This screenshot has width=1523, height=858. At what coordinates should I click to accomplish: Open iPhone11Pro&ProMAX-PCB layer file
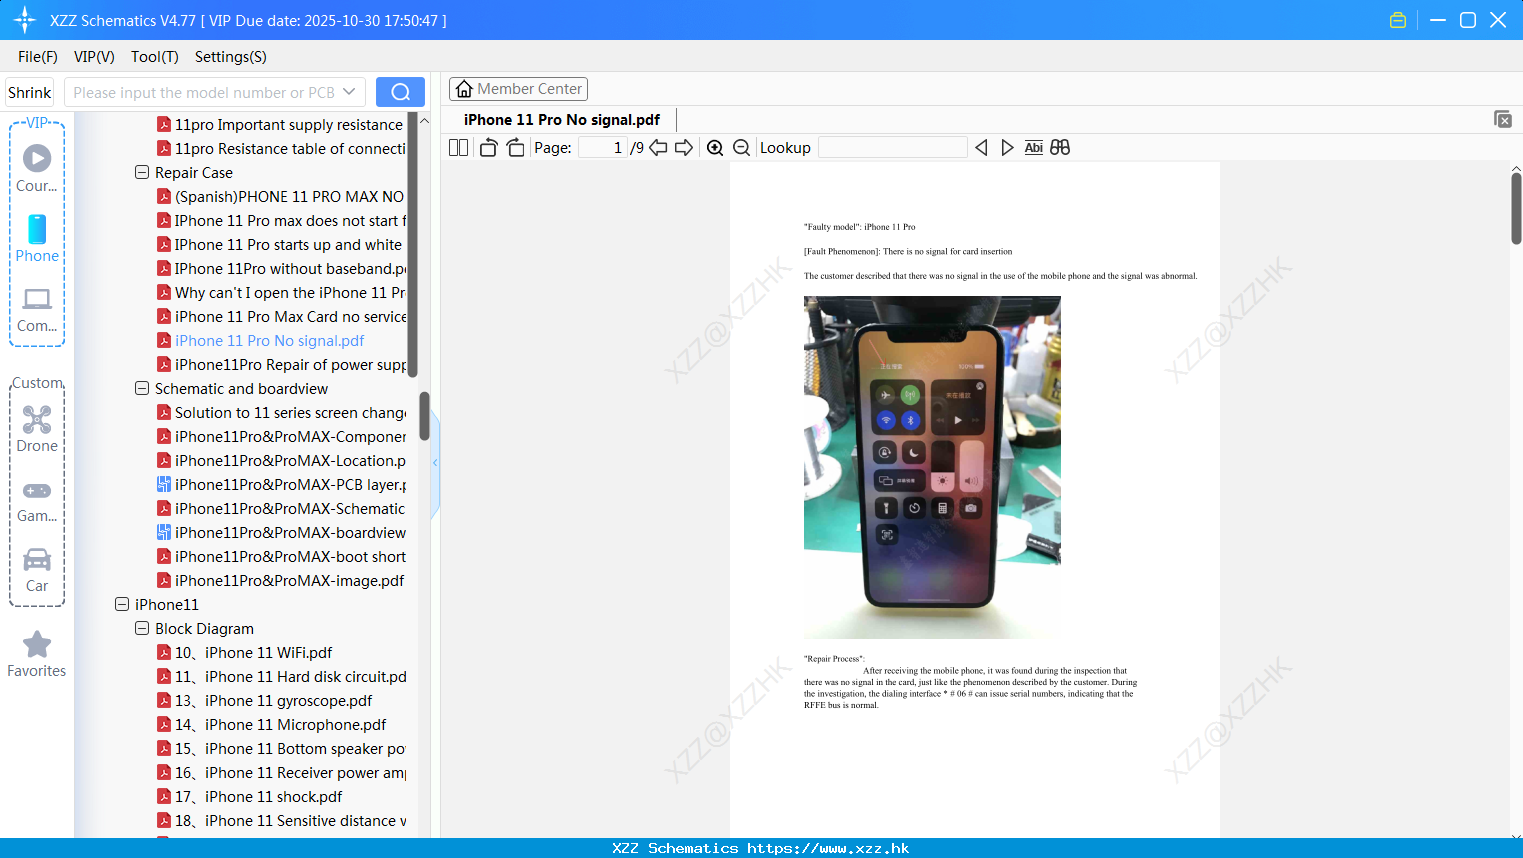pos(281,484)
